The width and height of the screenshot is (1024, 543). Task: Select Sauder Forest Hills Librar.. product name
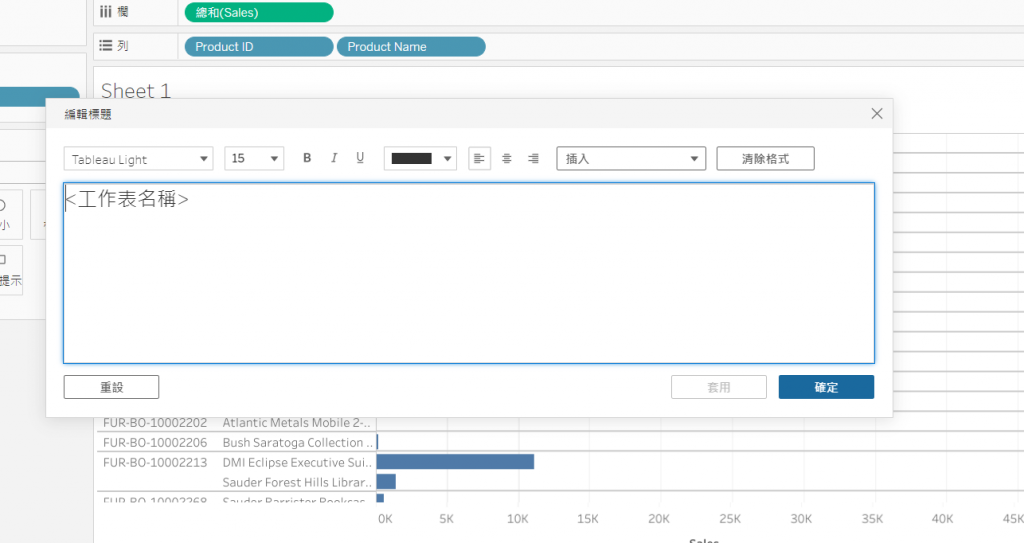297,482
